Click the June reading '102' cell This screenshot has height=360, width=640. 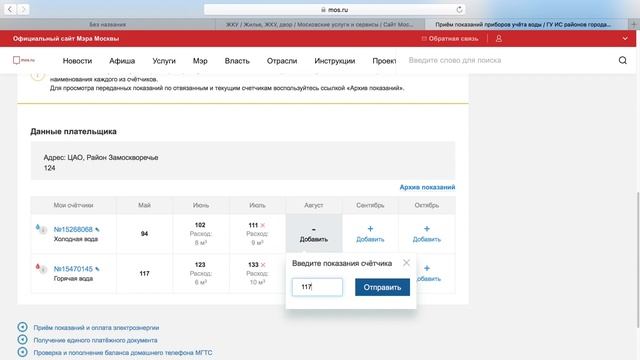(200, 234)
